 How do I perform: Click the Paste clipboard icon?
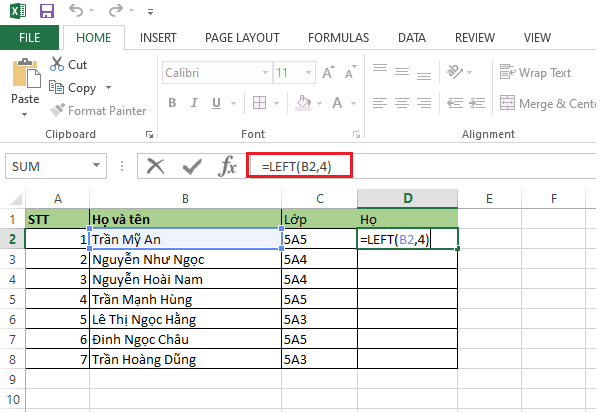pos(26,73)
